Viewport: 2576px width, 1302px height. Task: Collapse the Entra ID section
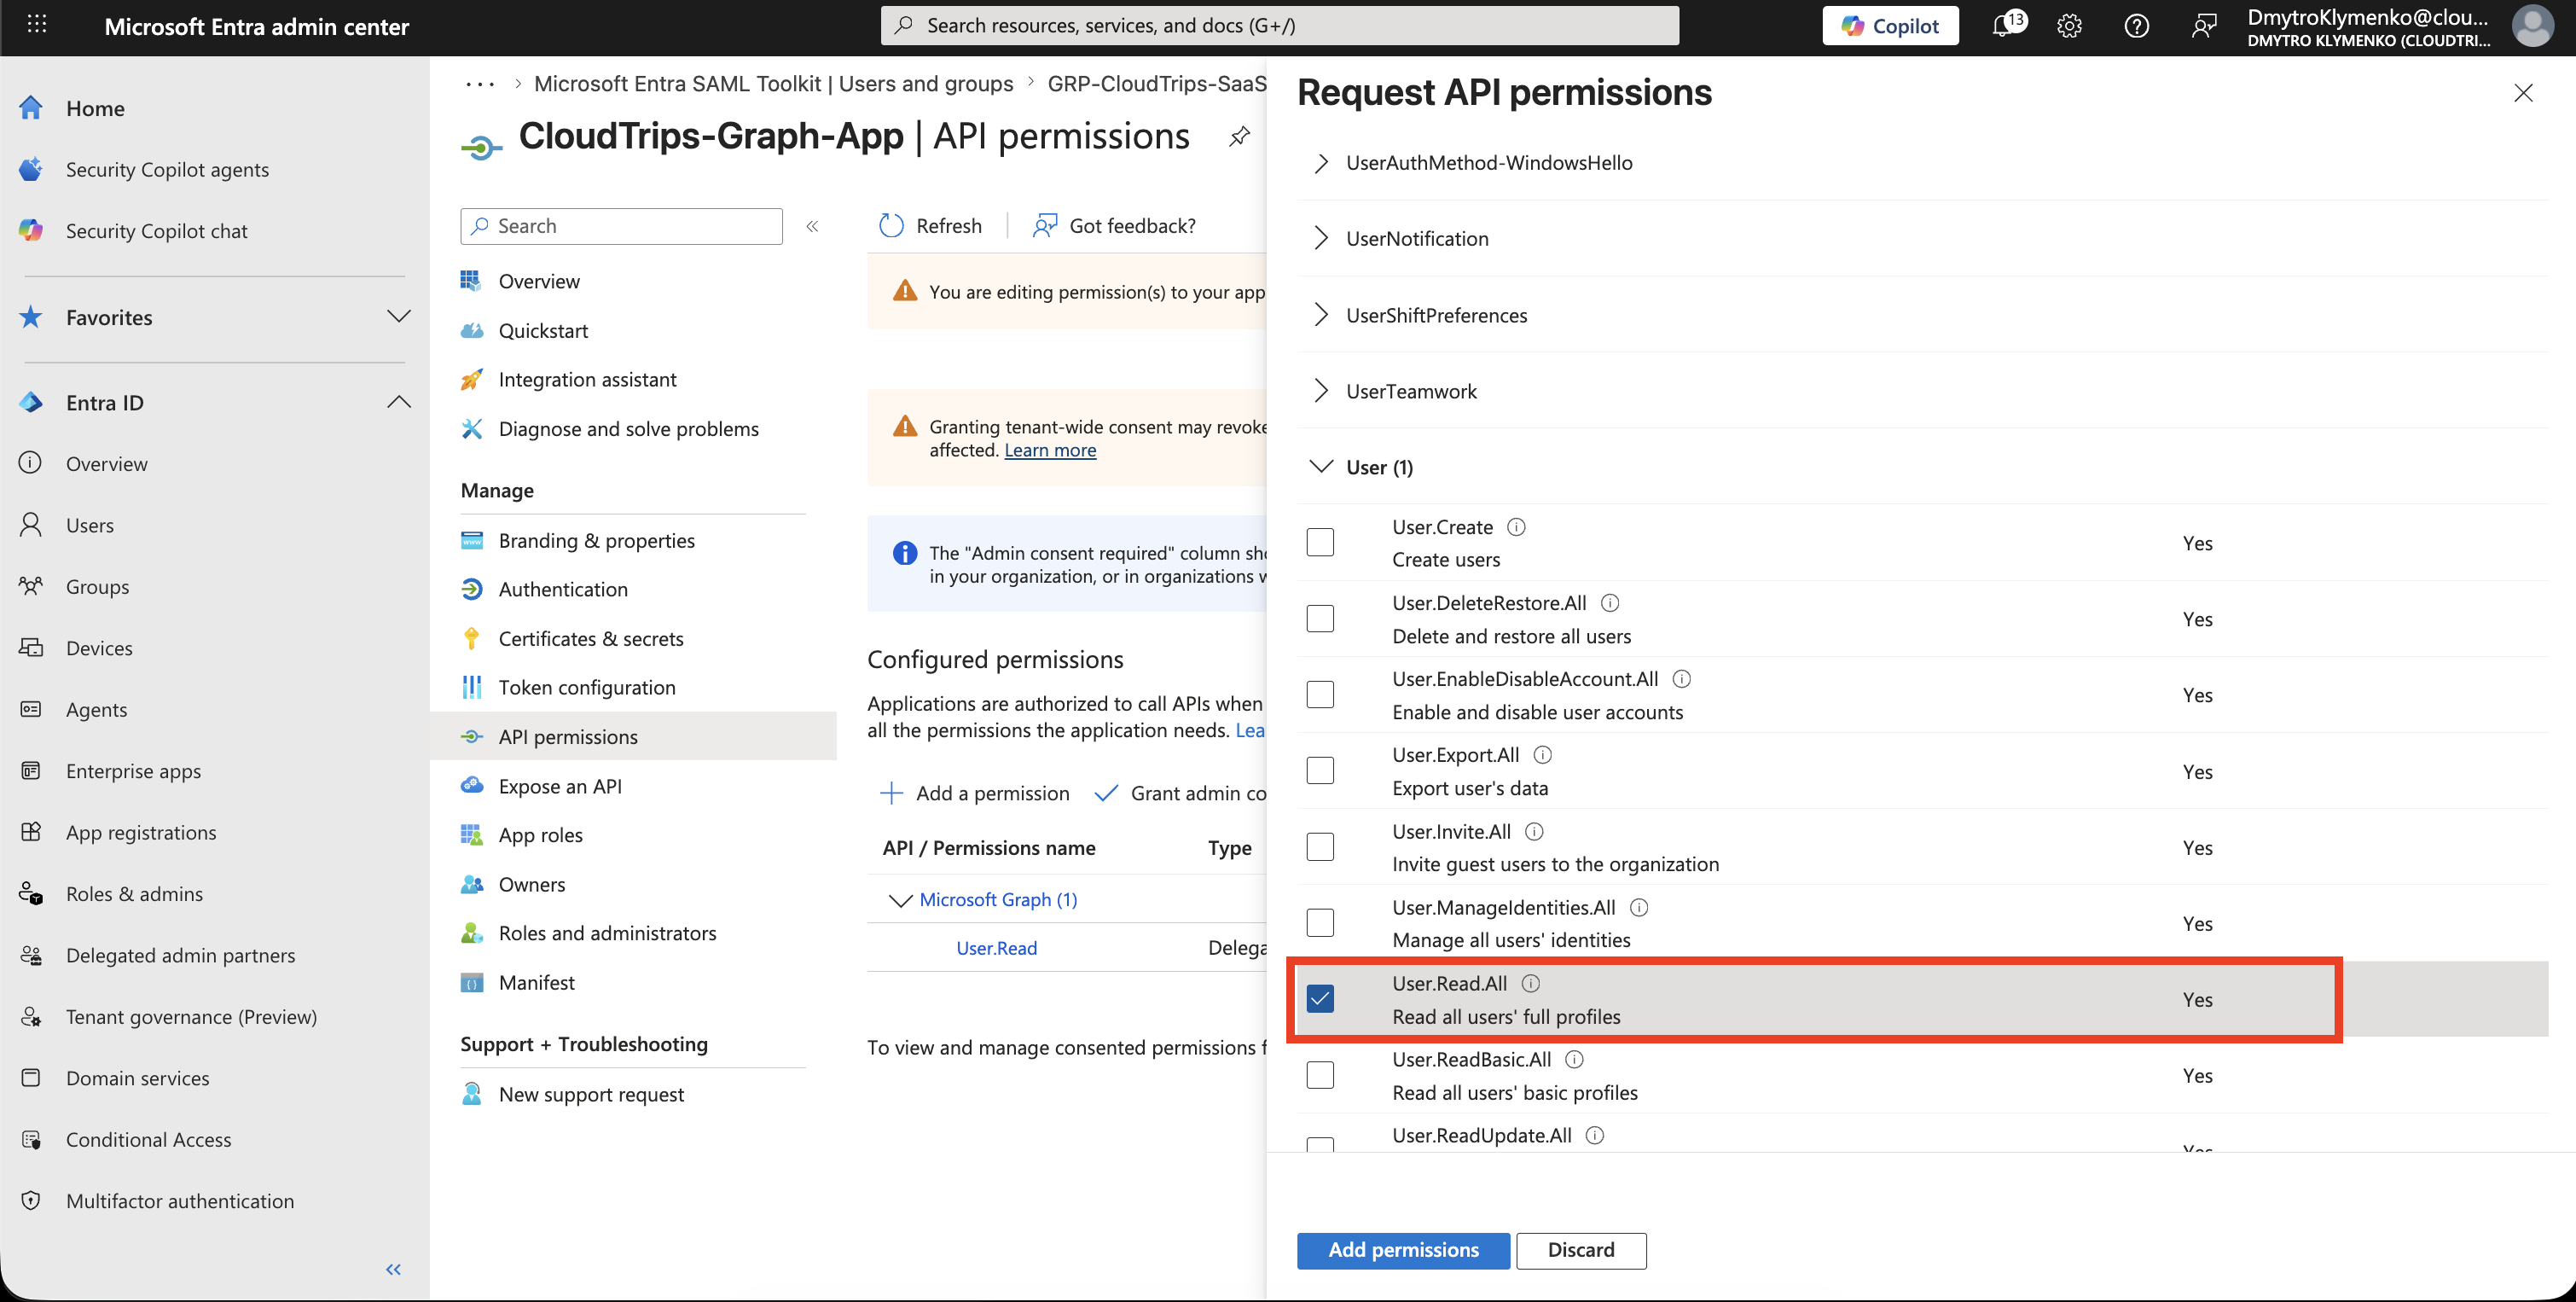tap(398, 402)
